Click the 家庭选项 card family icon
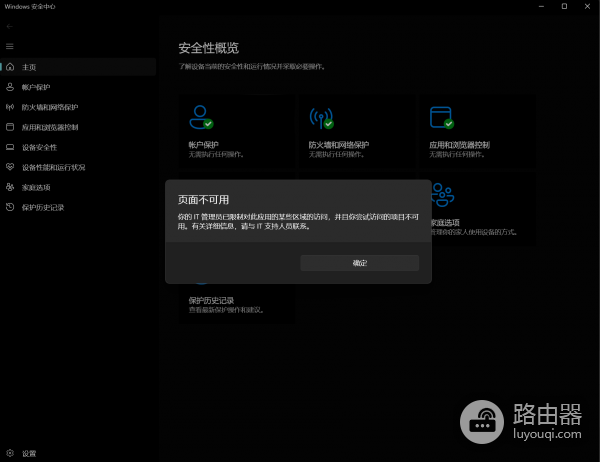This screenshot has width=600, height=462. tap(443, 195)
